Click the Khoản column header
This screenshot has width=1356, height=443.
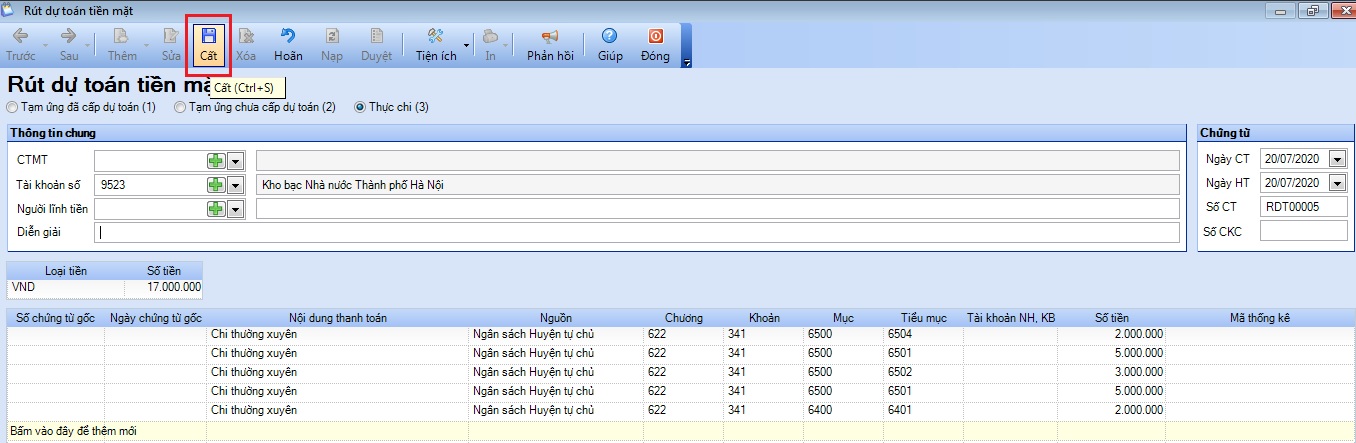click(763, 318)
